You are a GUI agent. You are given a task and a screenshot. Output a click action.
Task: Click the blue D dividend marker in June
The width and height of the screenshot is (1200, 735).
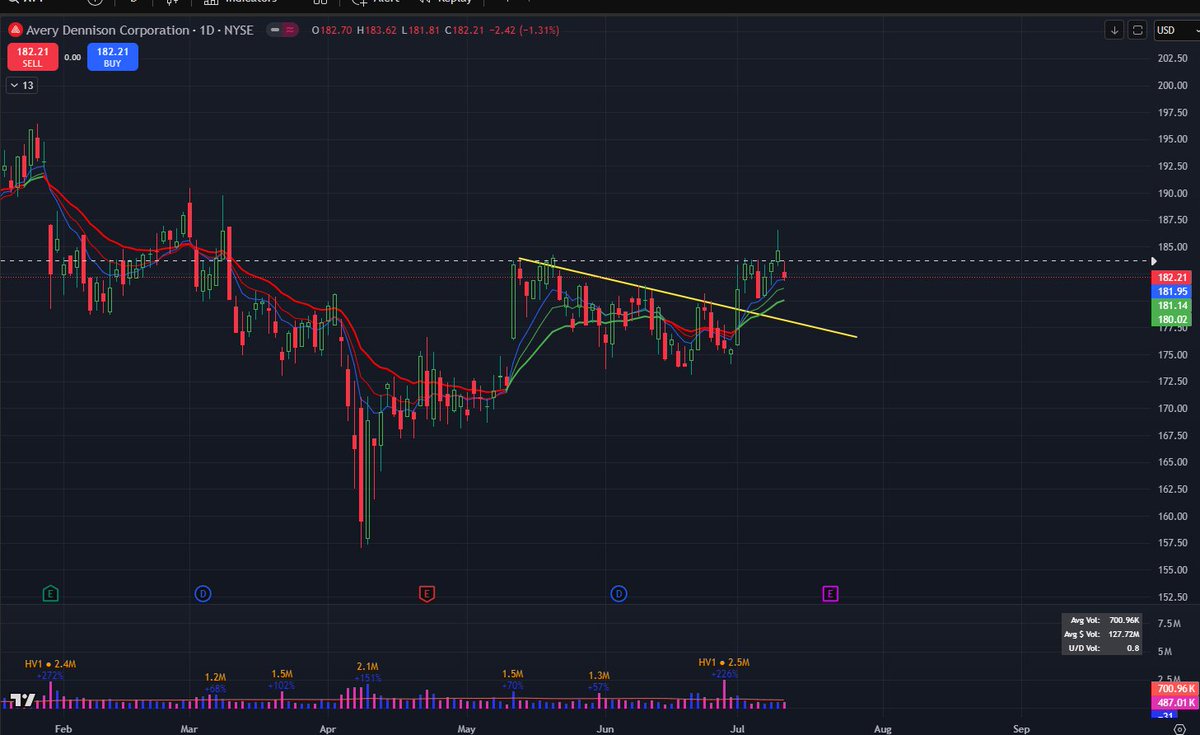pyautogui.click(x=619, y=594)
